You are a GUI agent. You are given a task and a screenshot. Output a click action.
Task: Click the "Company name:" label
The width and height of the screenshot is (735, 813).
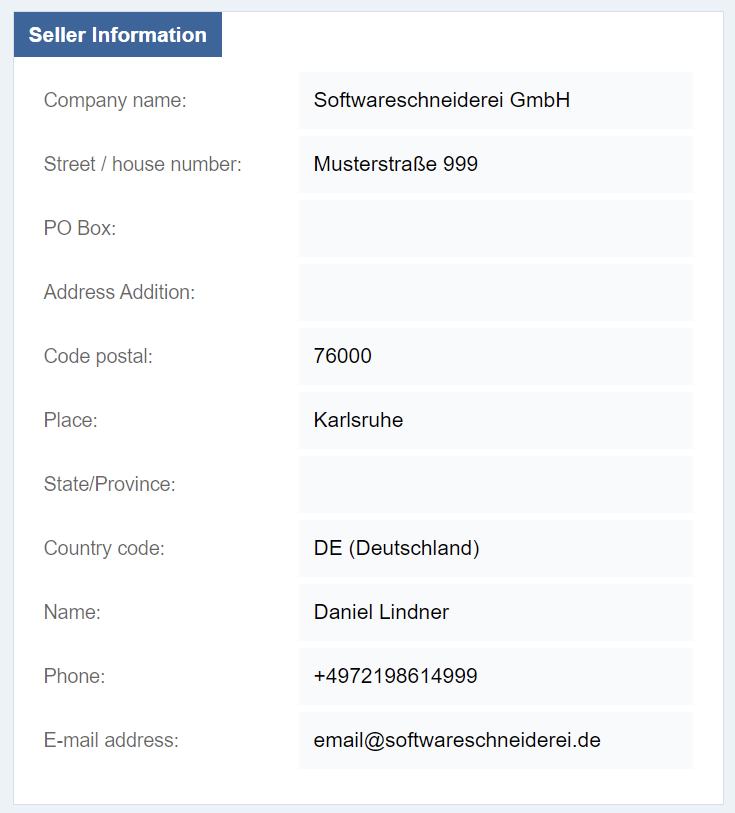coord(115,100)
